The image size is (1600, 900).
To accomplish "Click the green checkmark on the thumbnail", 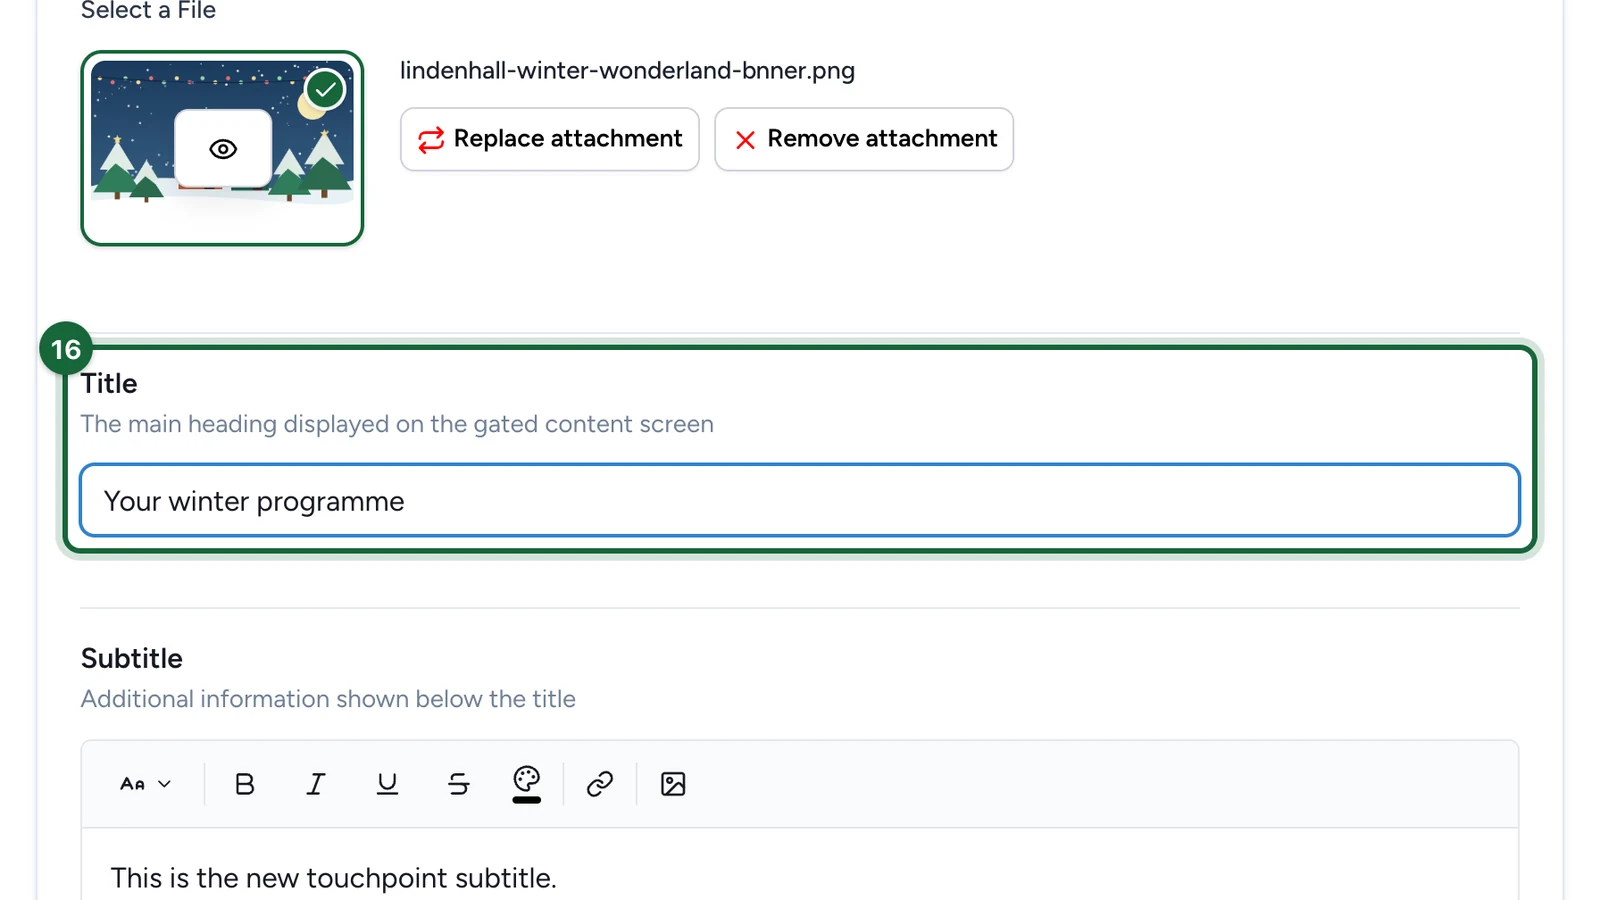I will pyautogui.click(x=325, y=90).
